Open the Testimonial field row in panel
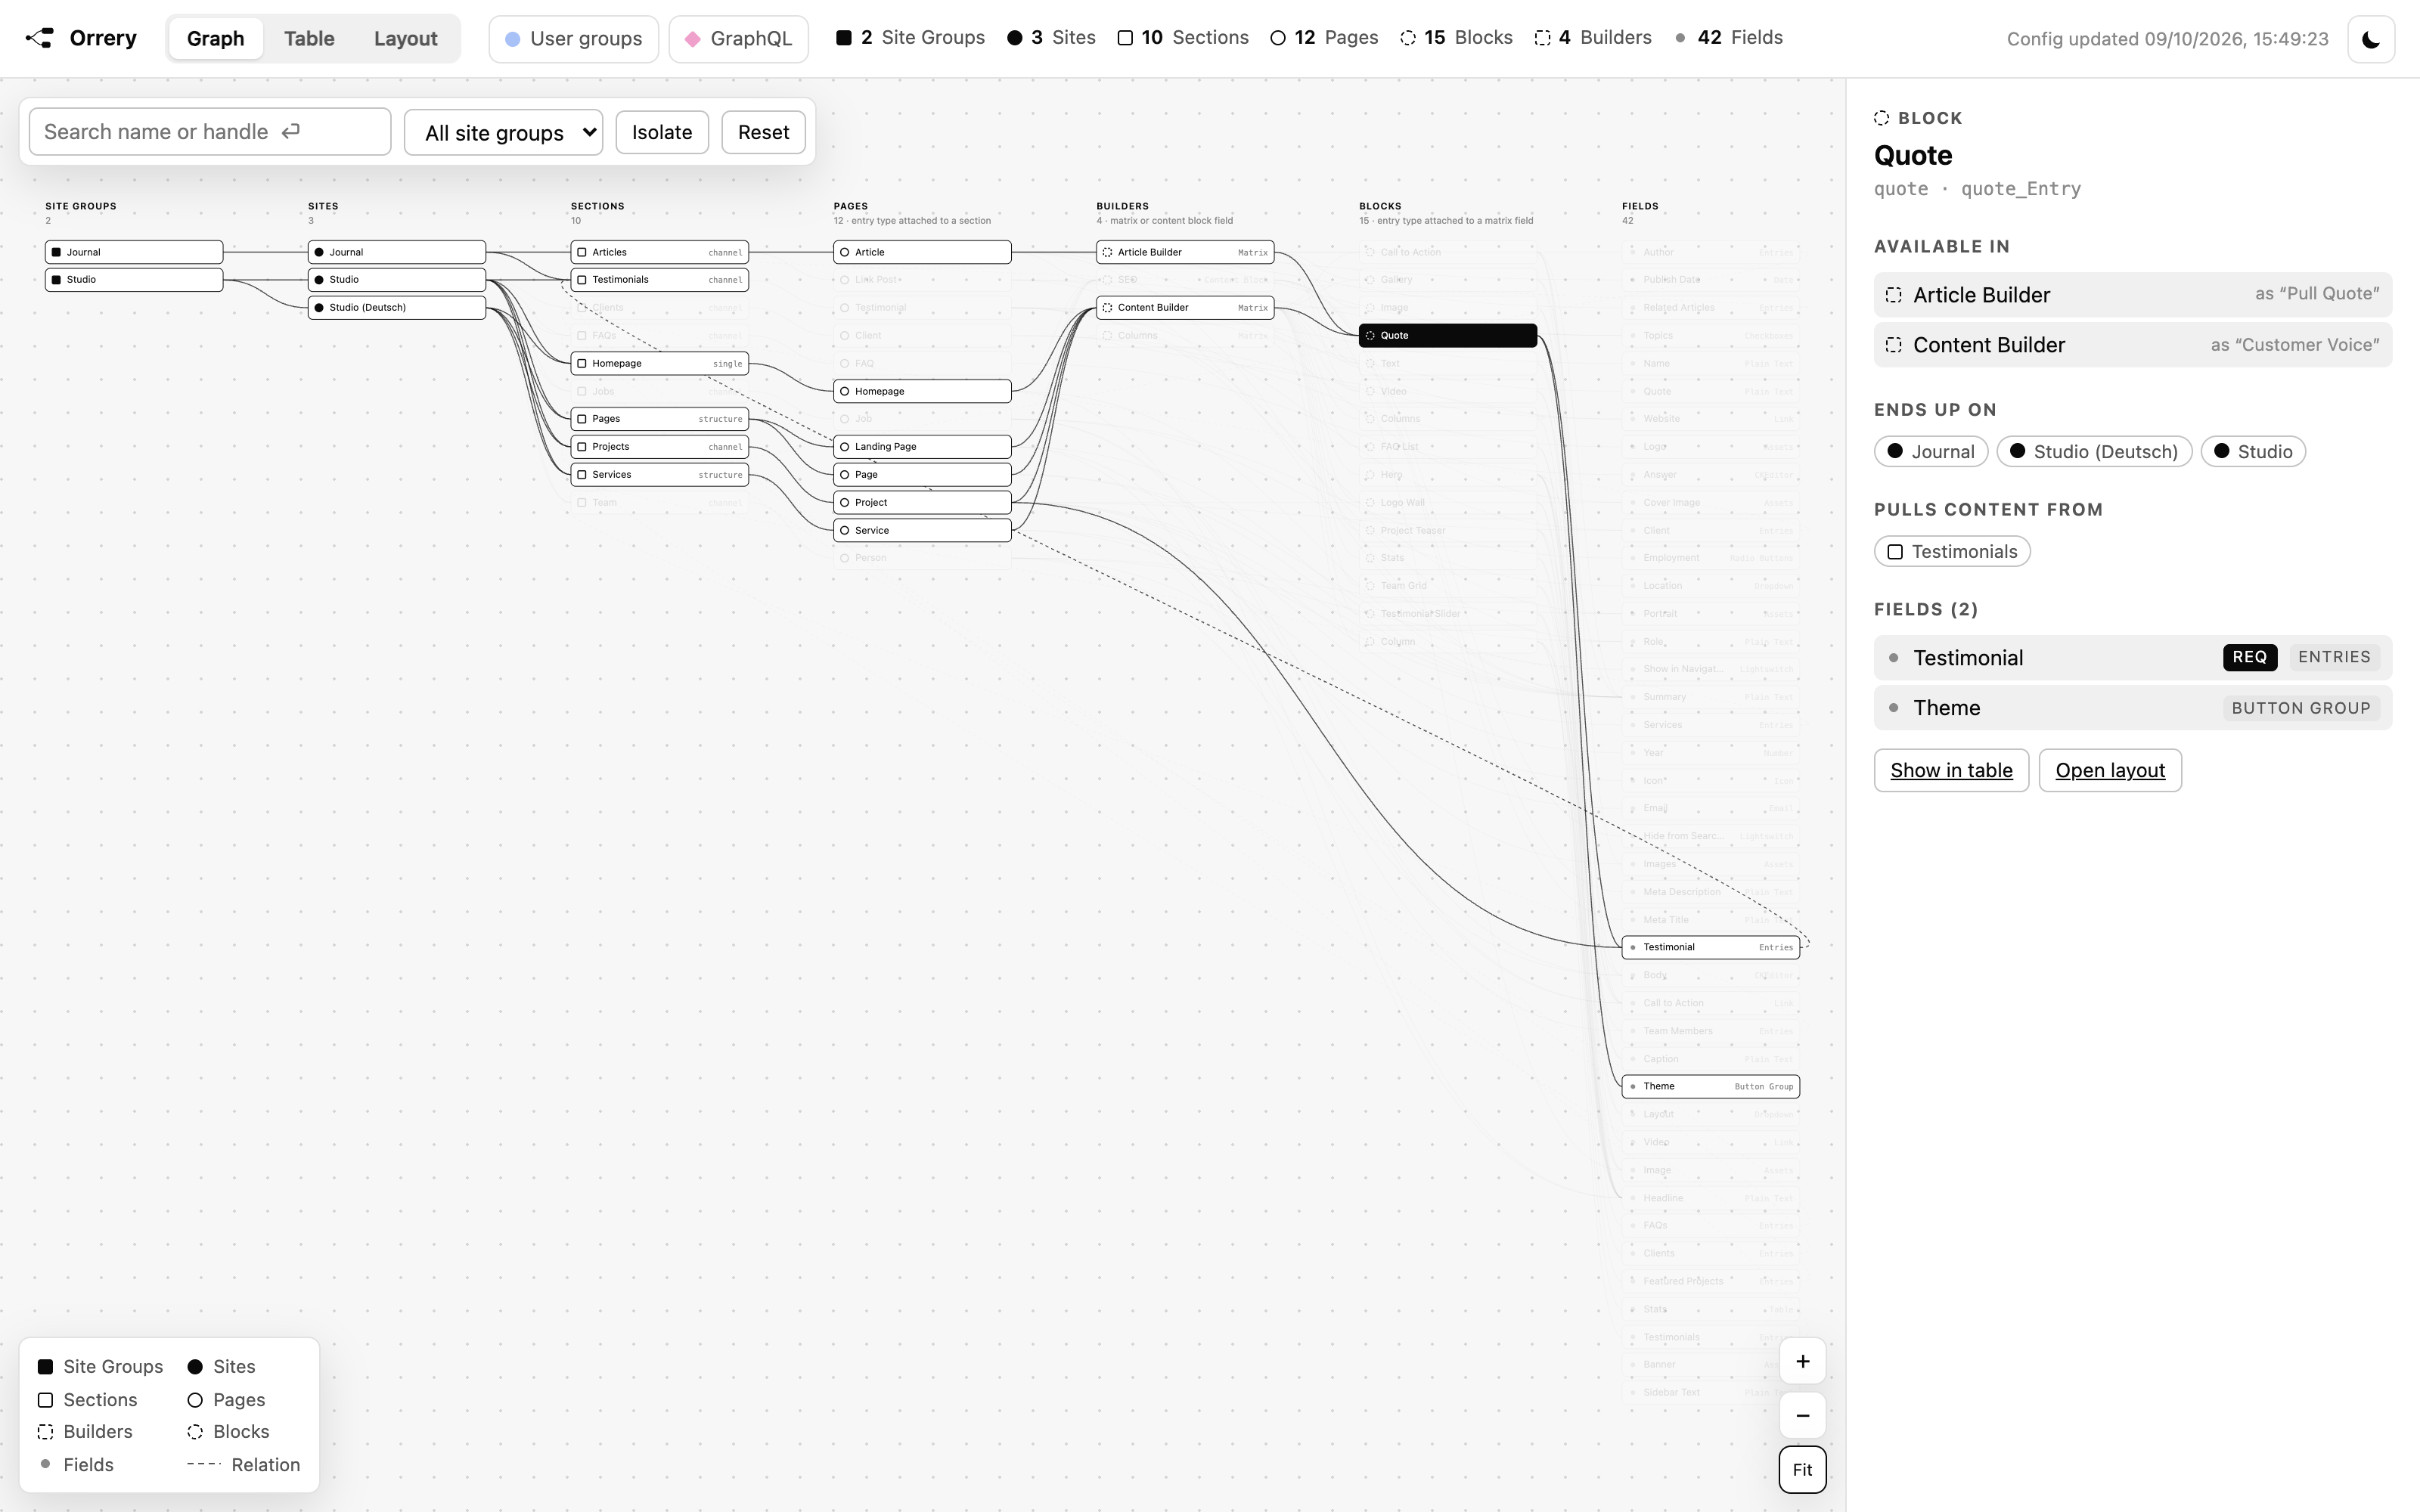Screen dimensions: 2420x1512 tap(2133, 657)
